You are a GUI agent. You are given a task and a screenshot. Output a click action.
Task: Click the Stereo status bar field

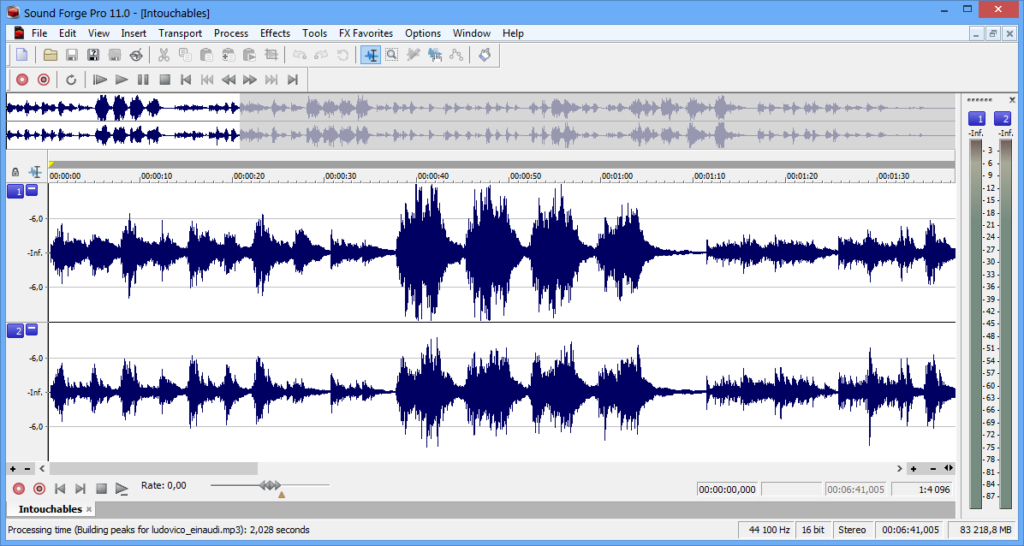click(x=852, y=530)
